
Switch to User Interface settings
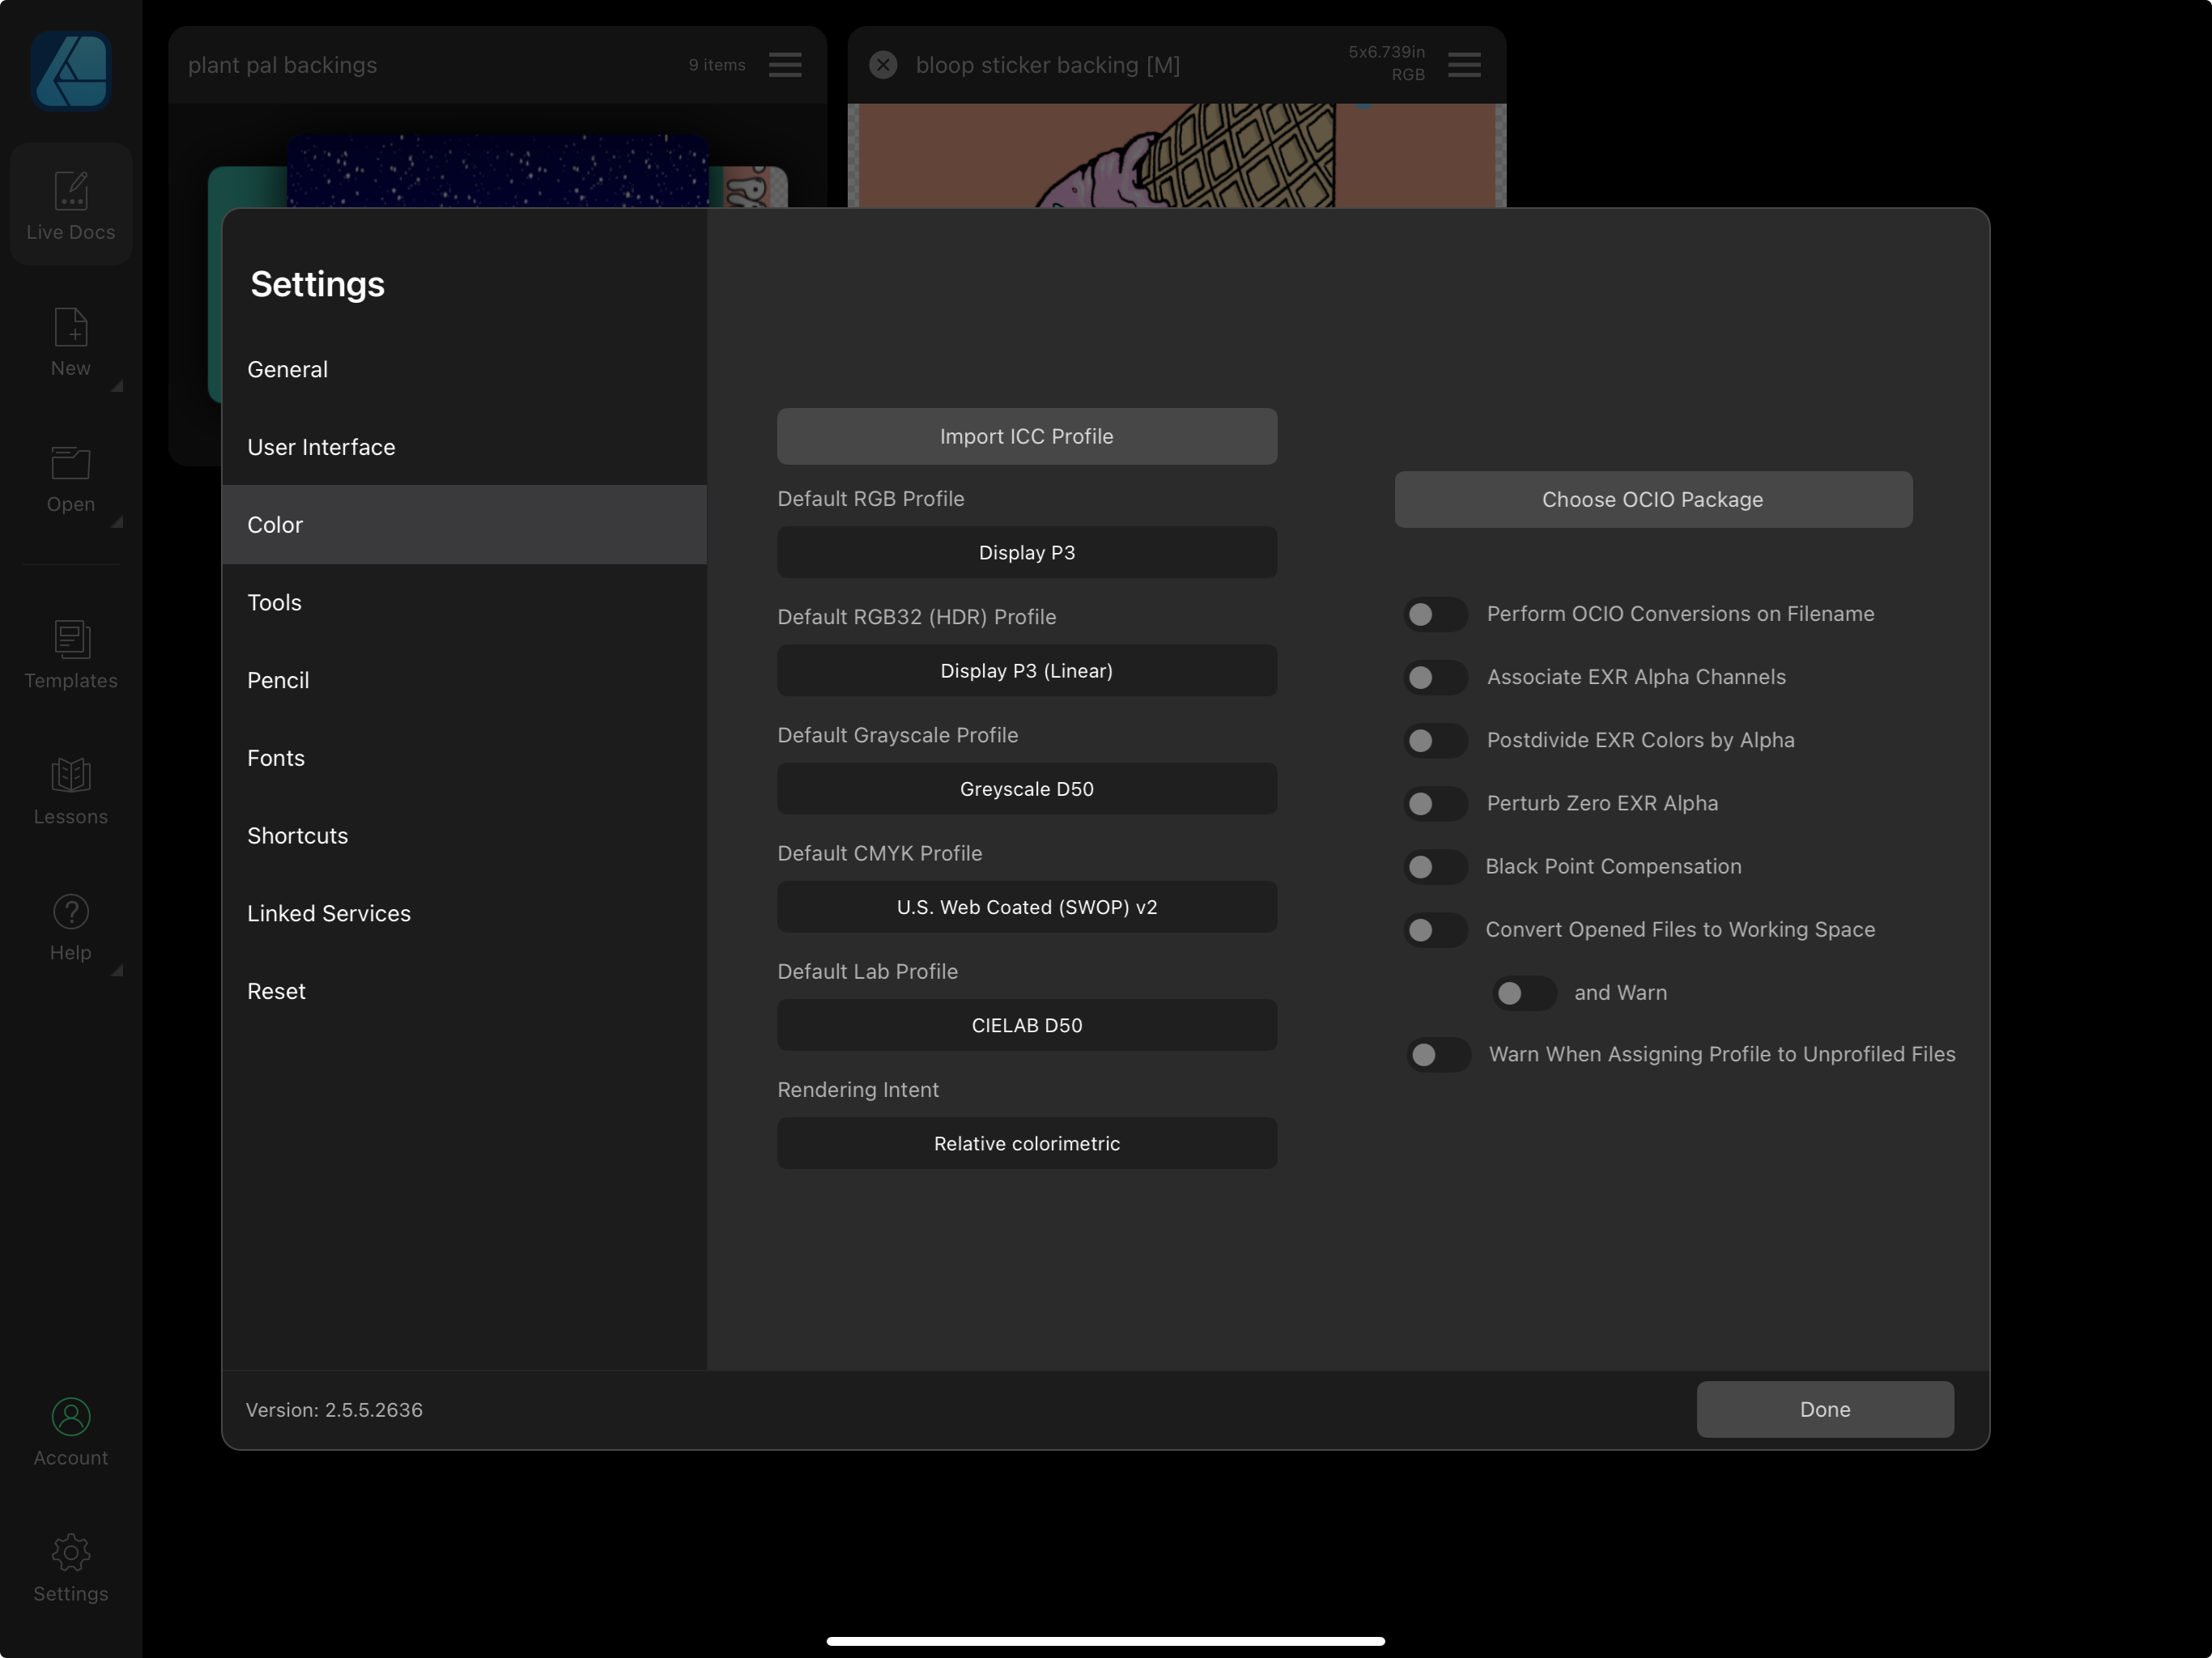coord(464,447)
